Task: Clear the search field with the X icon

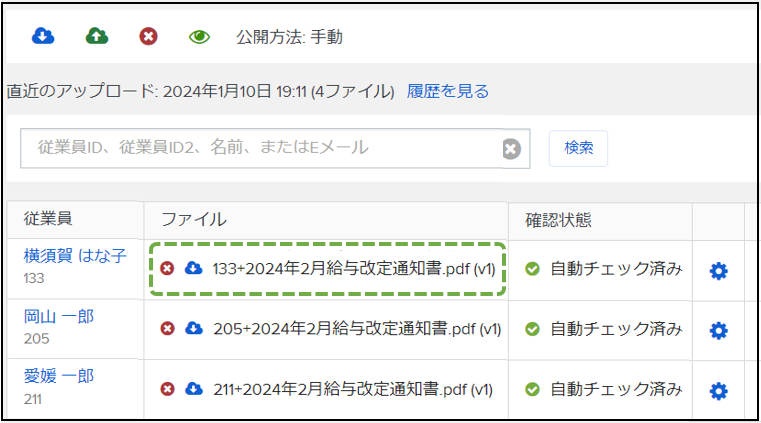Action: pyautogui.click(x=512, y=149)
